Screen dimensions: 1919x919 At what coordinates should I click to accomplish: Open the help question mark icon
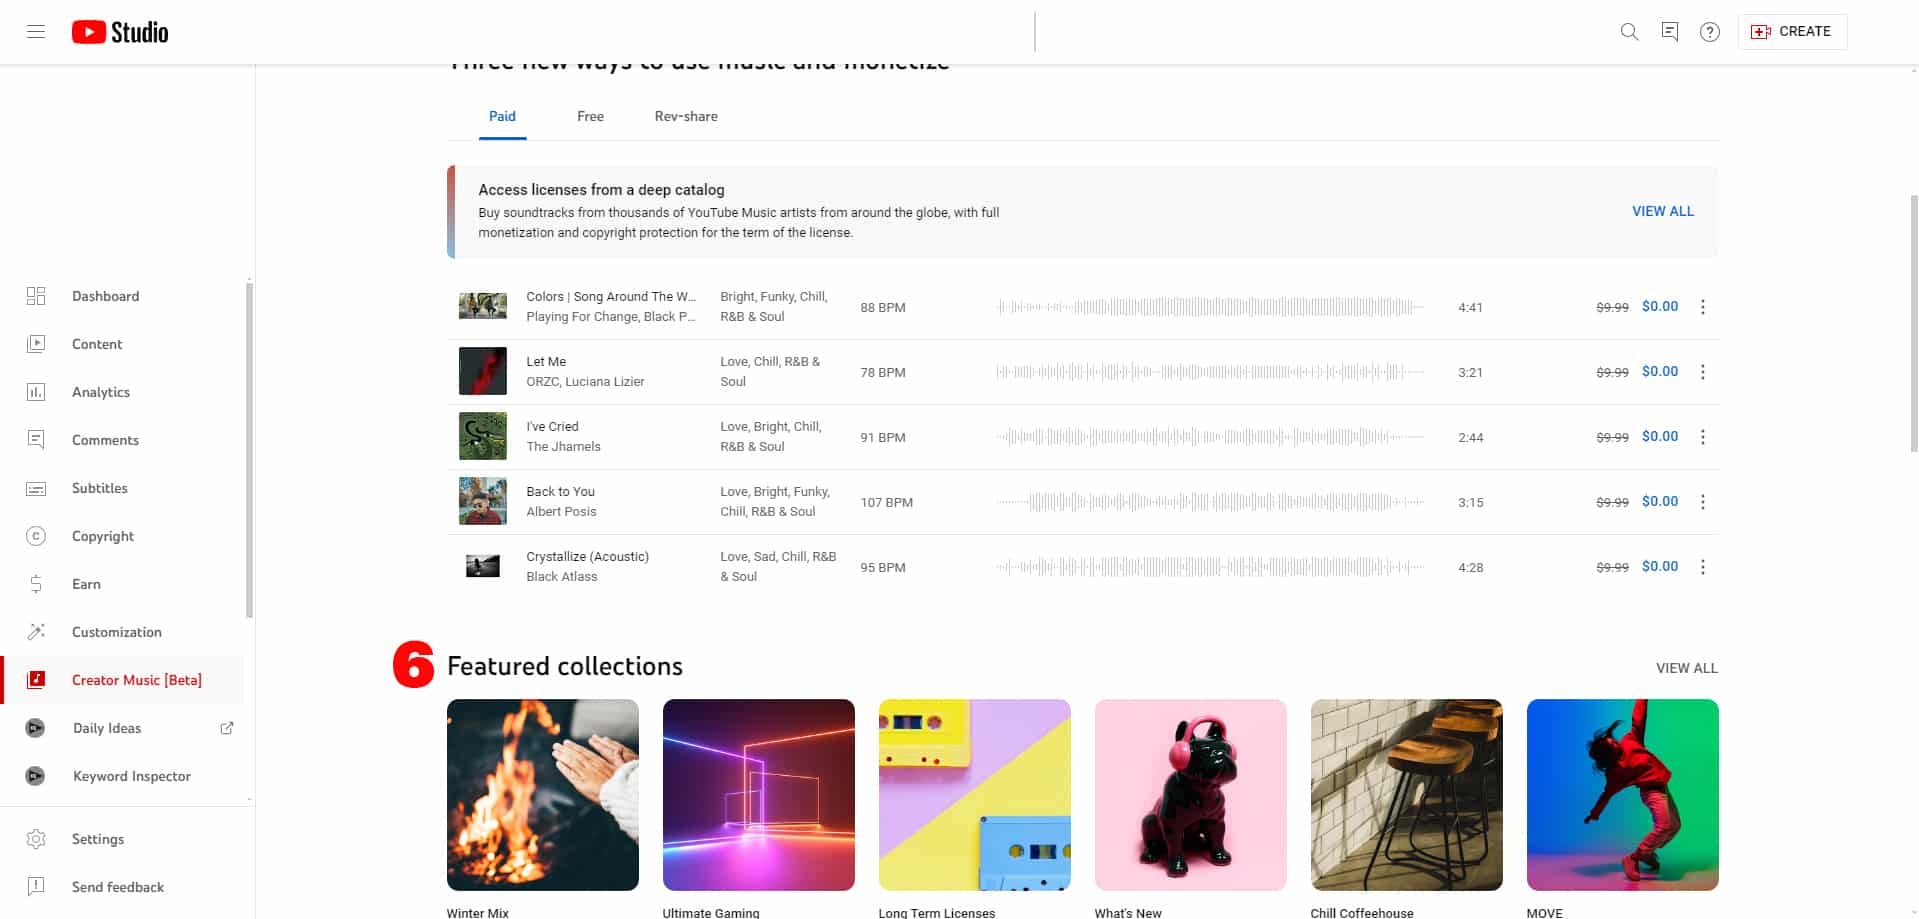pos(1710,32)
